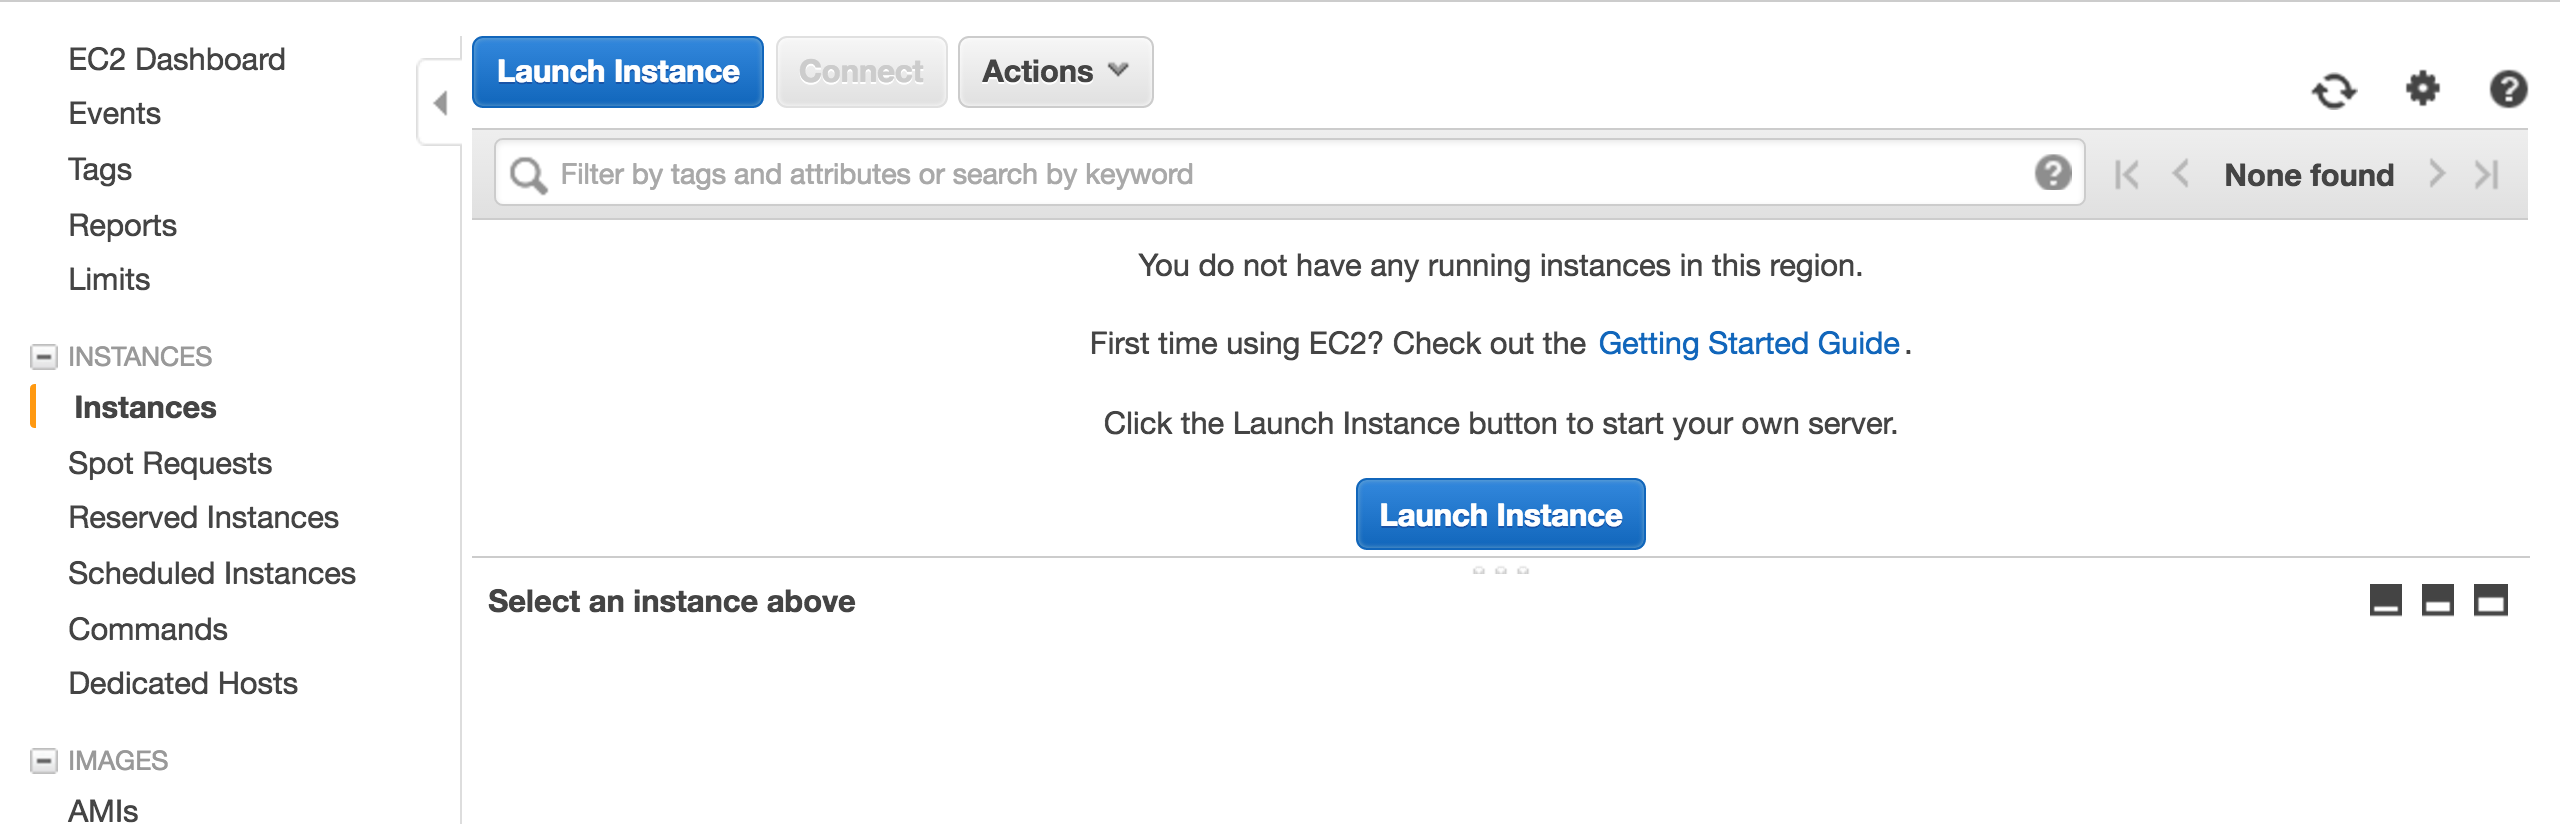Open Tags in sidebar
This screenshot has height=824, width=2560.
tap(100, 169)
